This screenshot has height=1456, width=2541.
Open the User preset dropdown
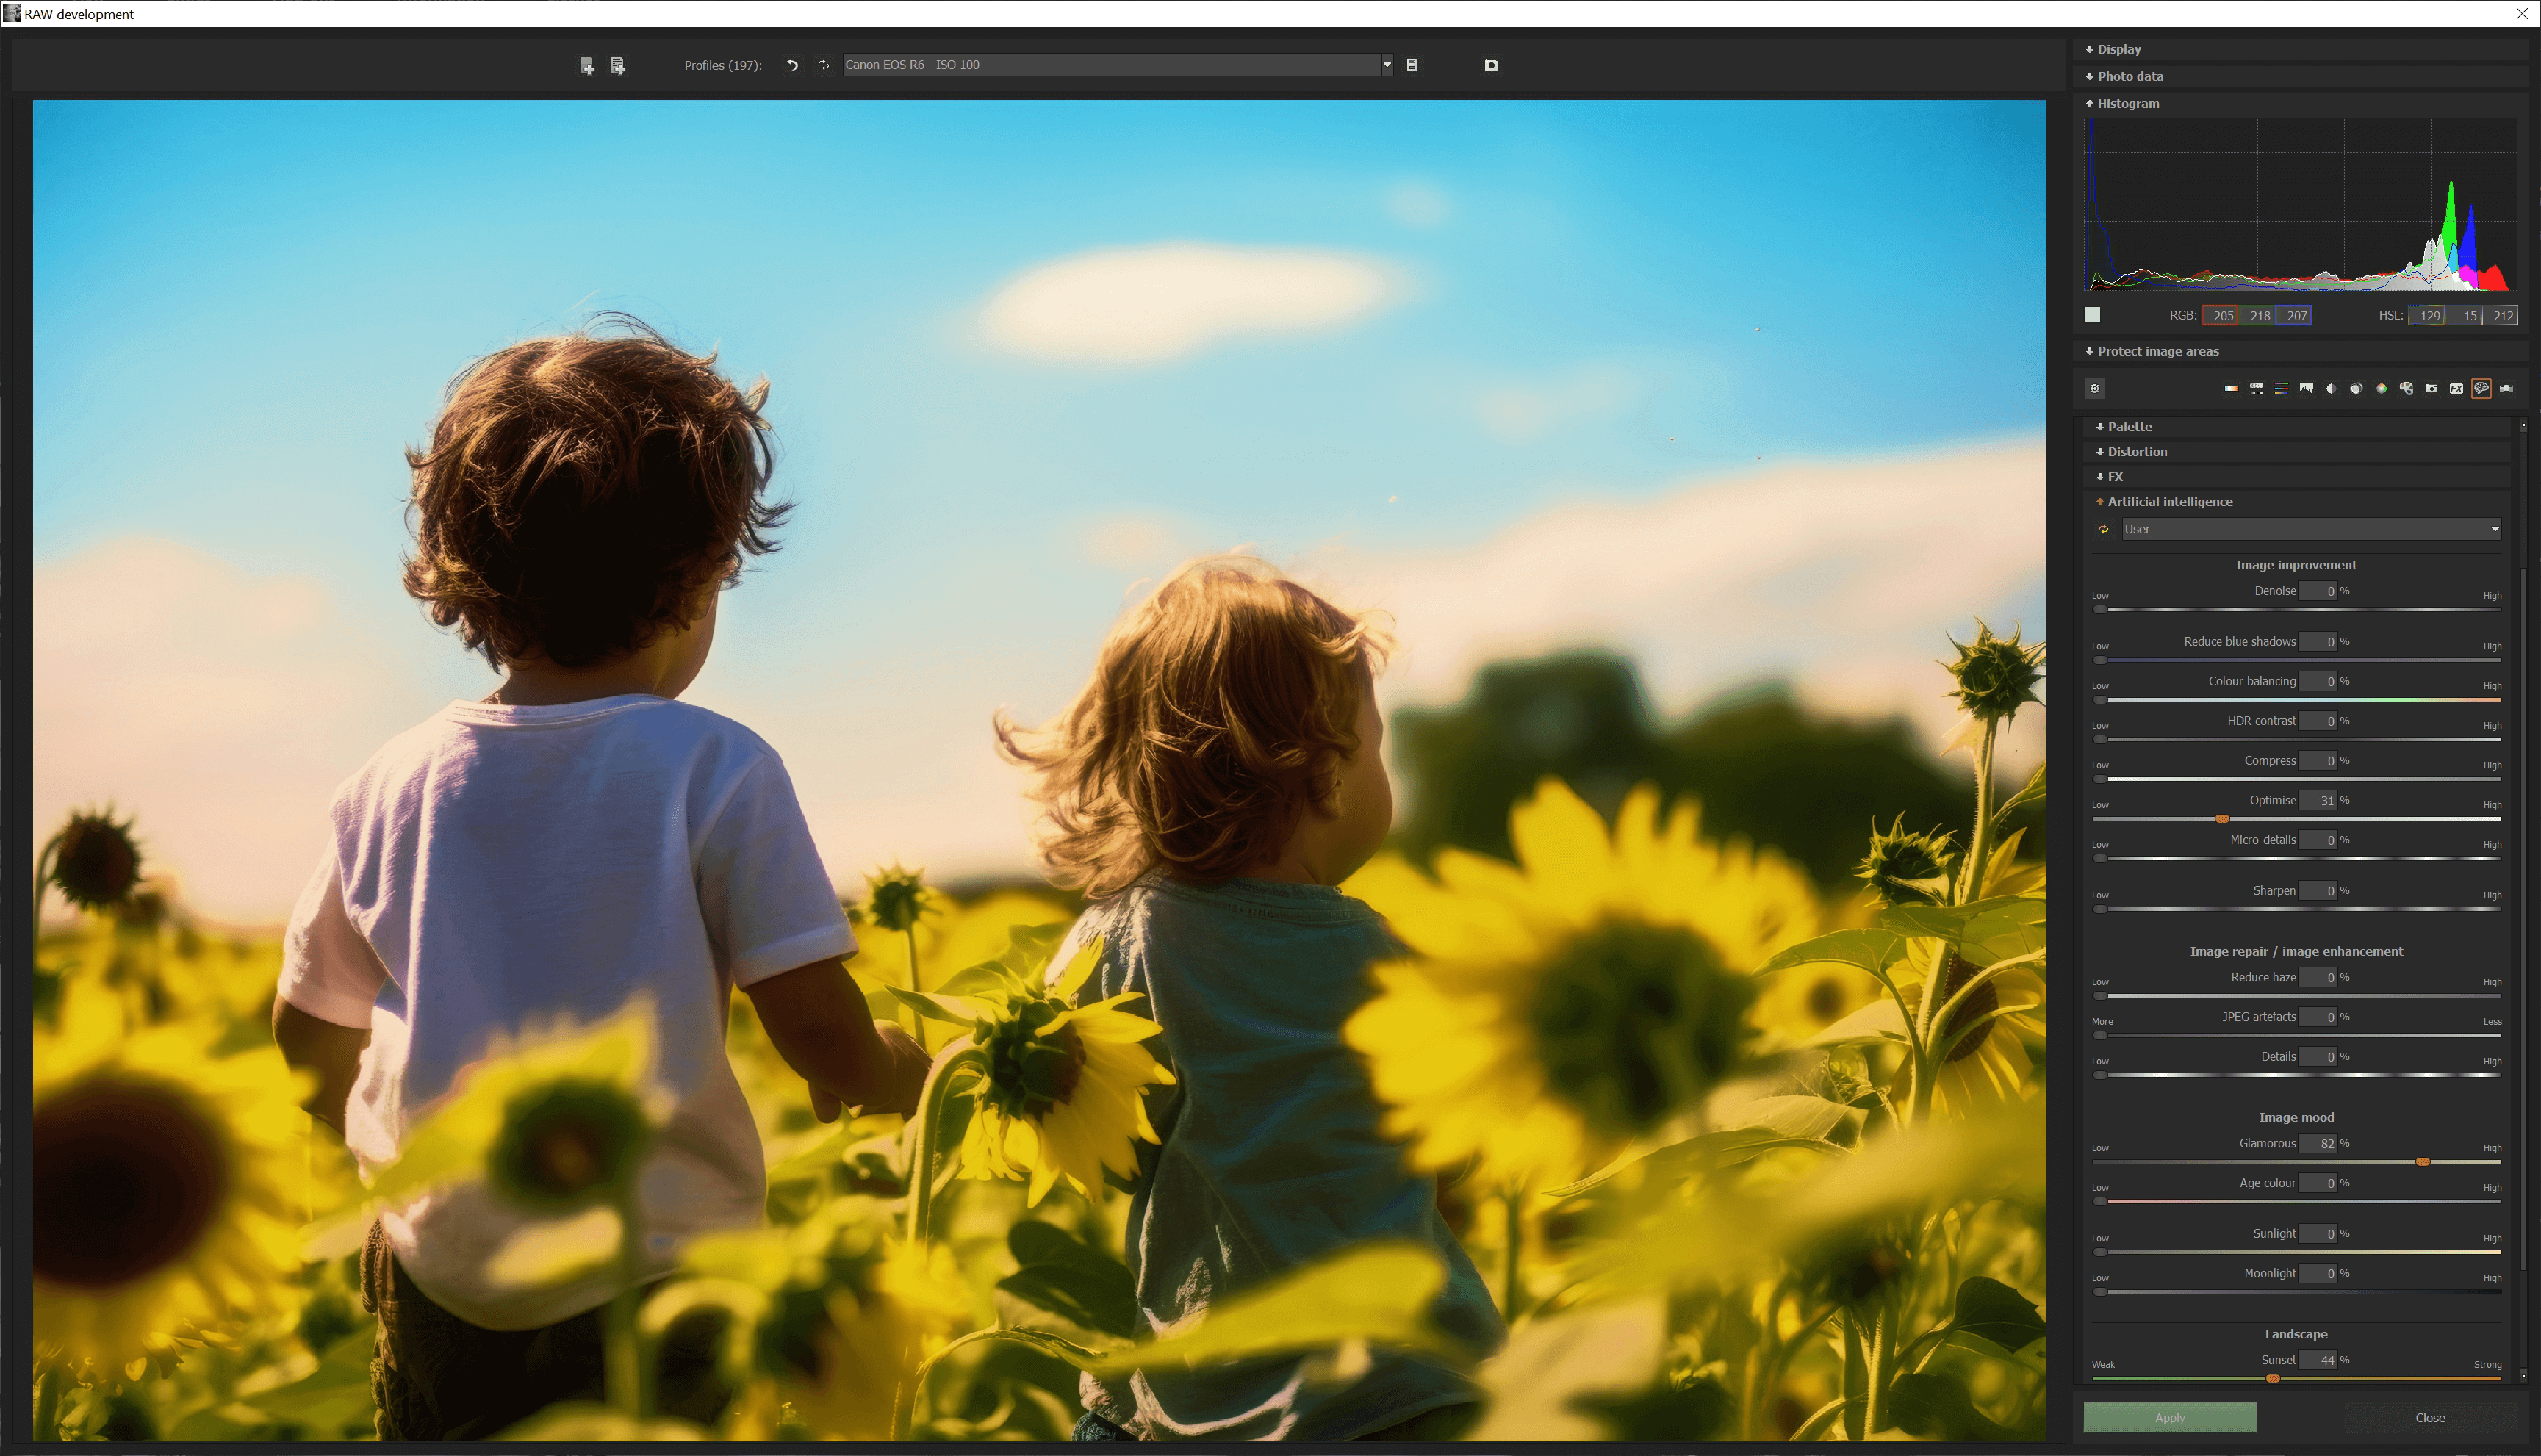2494,529
